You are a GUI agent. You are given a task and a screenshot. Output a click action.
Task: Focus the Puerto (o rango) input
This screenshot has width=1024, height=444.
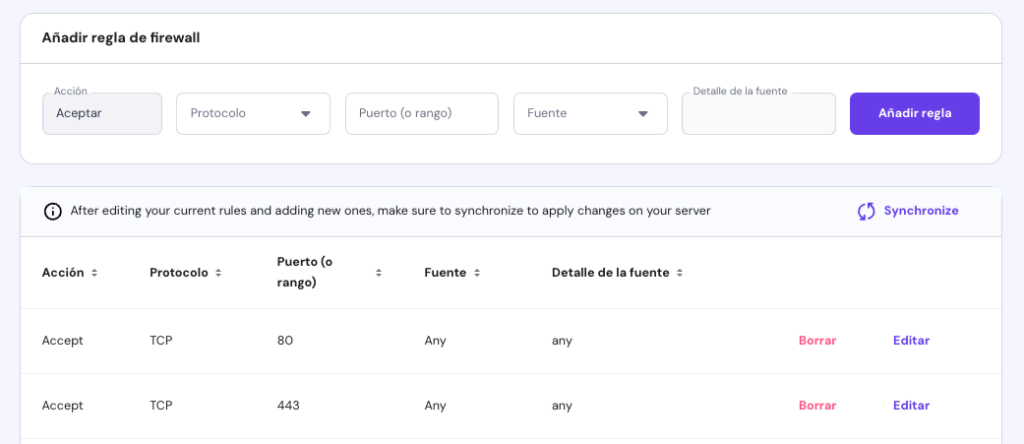tap(421, 114)
